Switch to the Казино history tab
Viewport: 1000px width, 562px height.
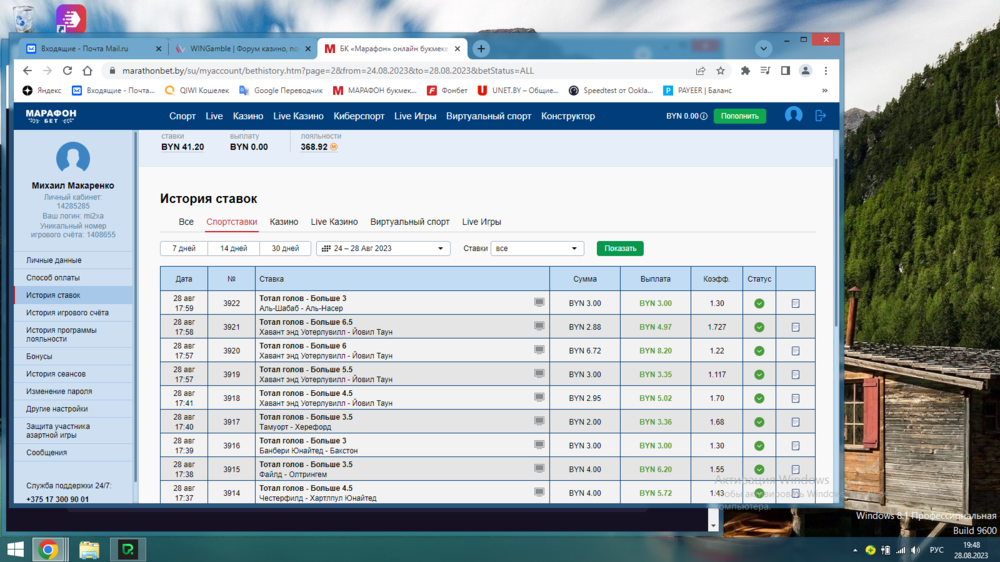(x=284, y=222)
